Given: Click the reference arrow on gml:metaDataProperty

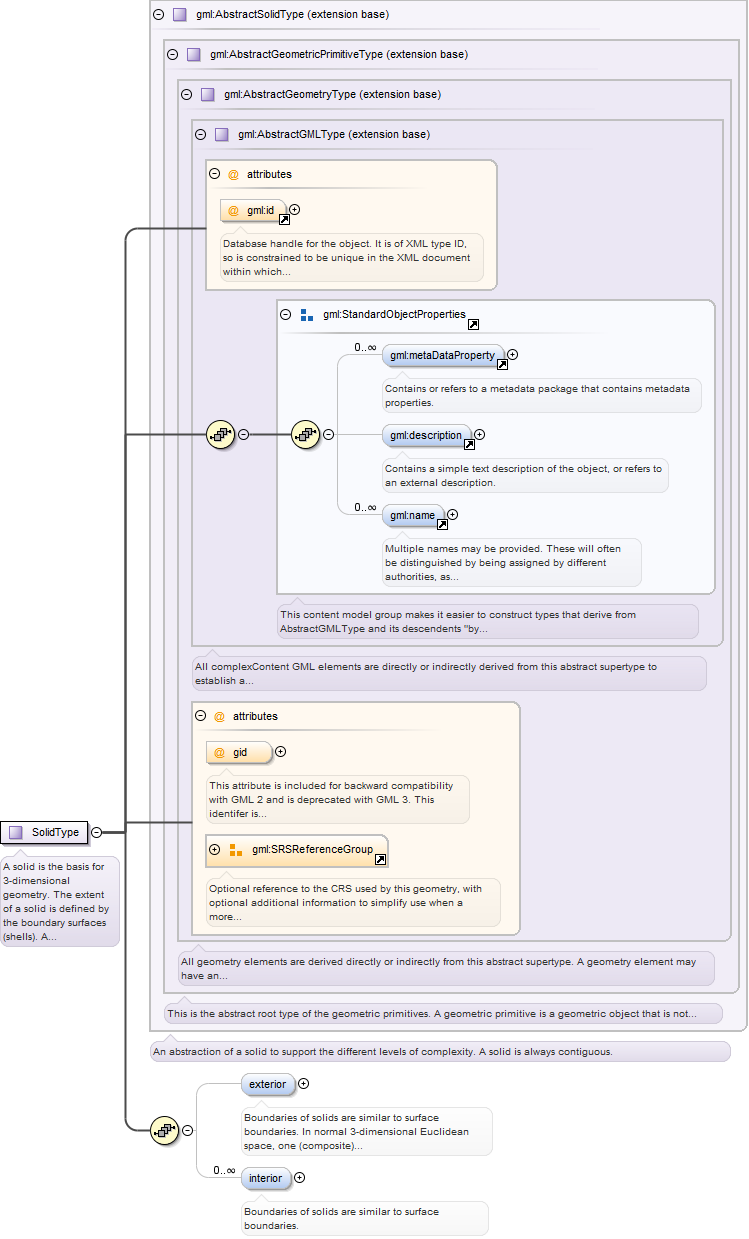Looking at the screenshot, I should point(502,365).
